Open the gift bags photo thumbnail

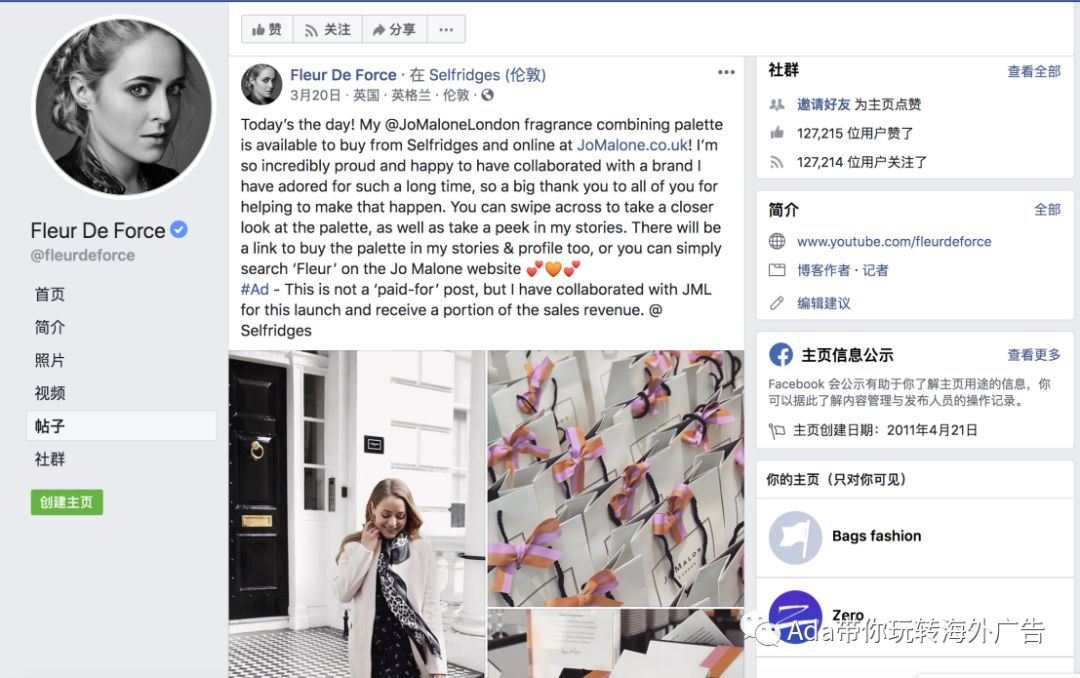coord(616,478)
